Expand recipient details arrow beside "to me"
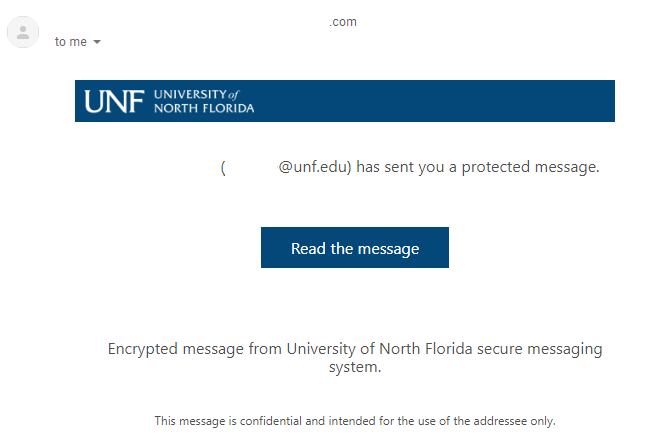654x446 pixels. pos(97,42)
